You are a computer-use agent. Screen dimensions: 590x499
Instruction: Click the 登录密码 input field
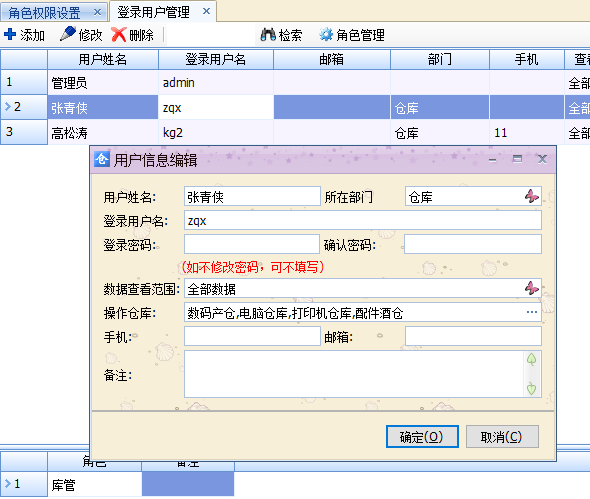[x=252, y=244]
